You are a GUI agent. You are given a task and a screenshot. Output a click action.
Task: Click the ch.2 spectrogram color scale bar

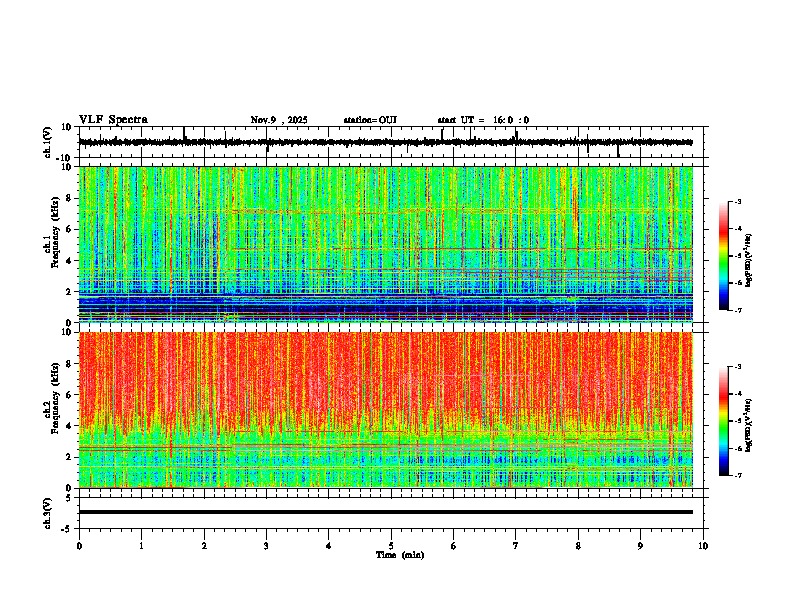point(723,421)
